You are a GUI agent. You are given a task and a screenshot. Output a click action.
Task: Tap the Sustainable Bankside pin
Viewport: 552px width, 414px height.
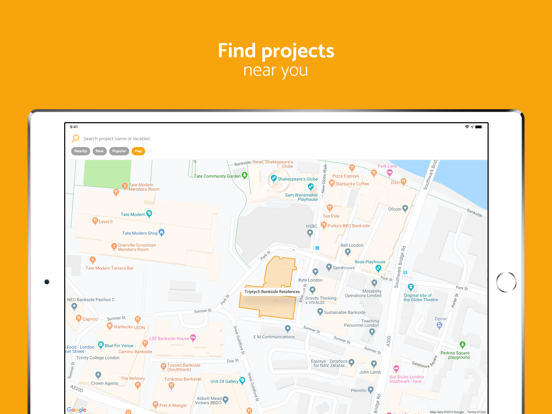pos(320,312)
